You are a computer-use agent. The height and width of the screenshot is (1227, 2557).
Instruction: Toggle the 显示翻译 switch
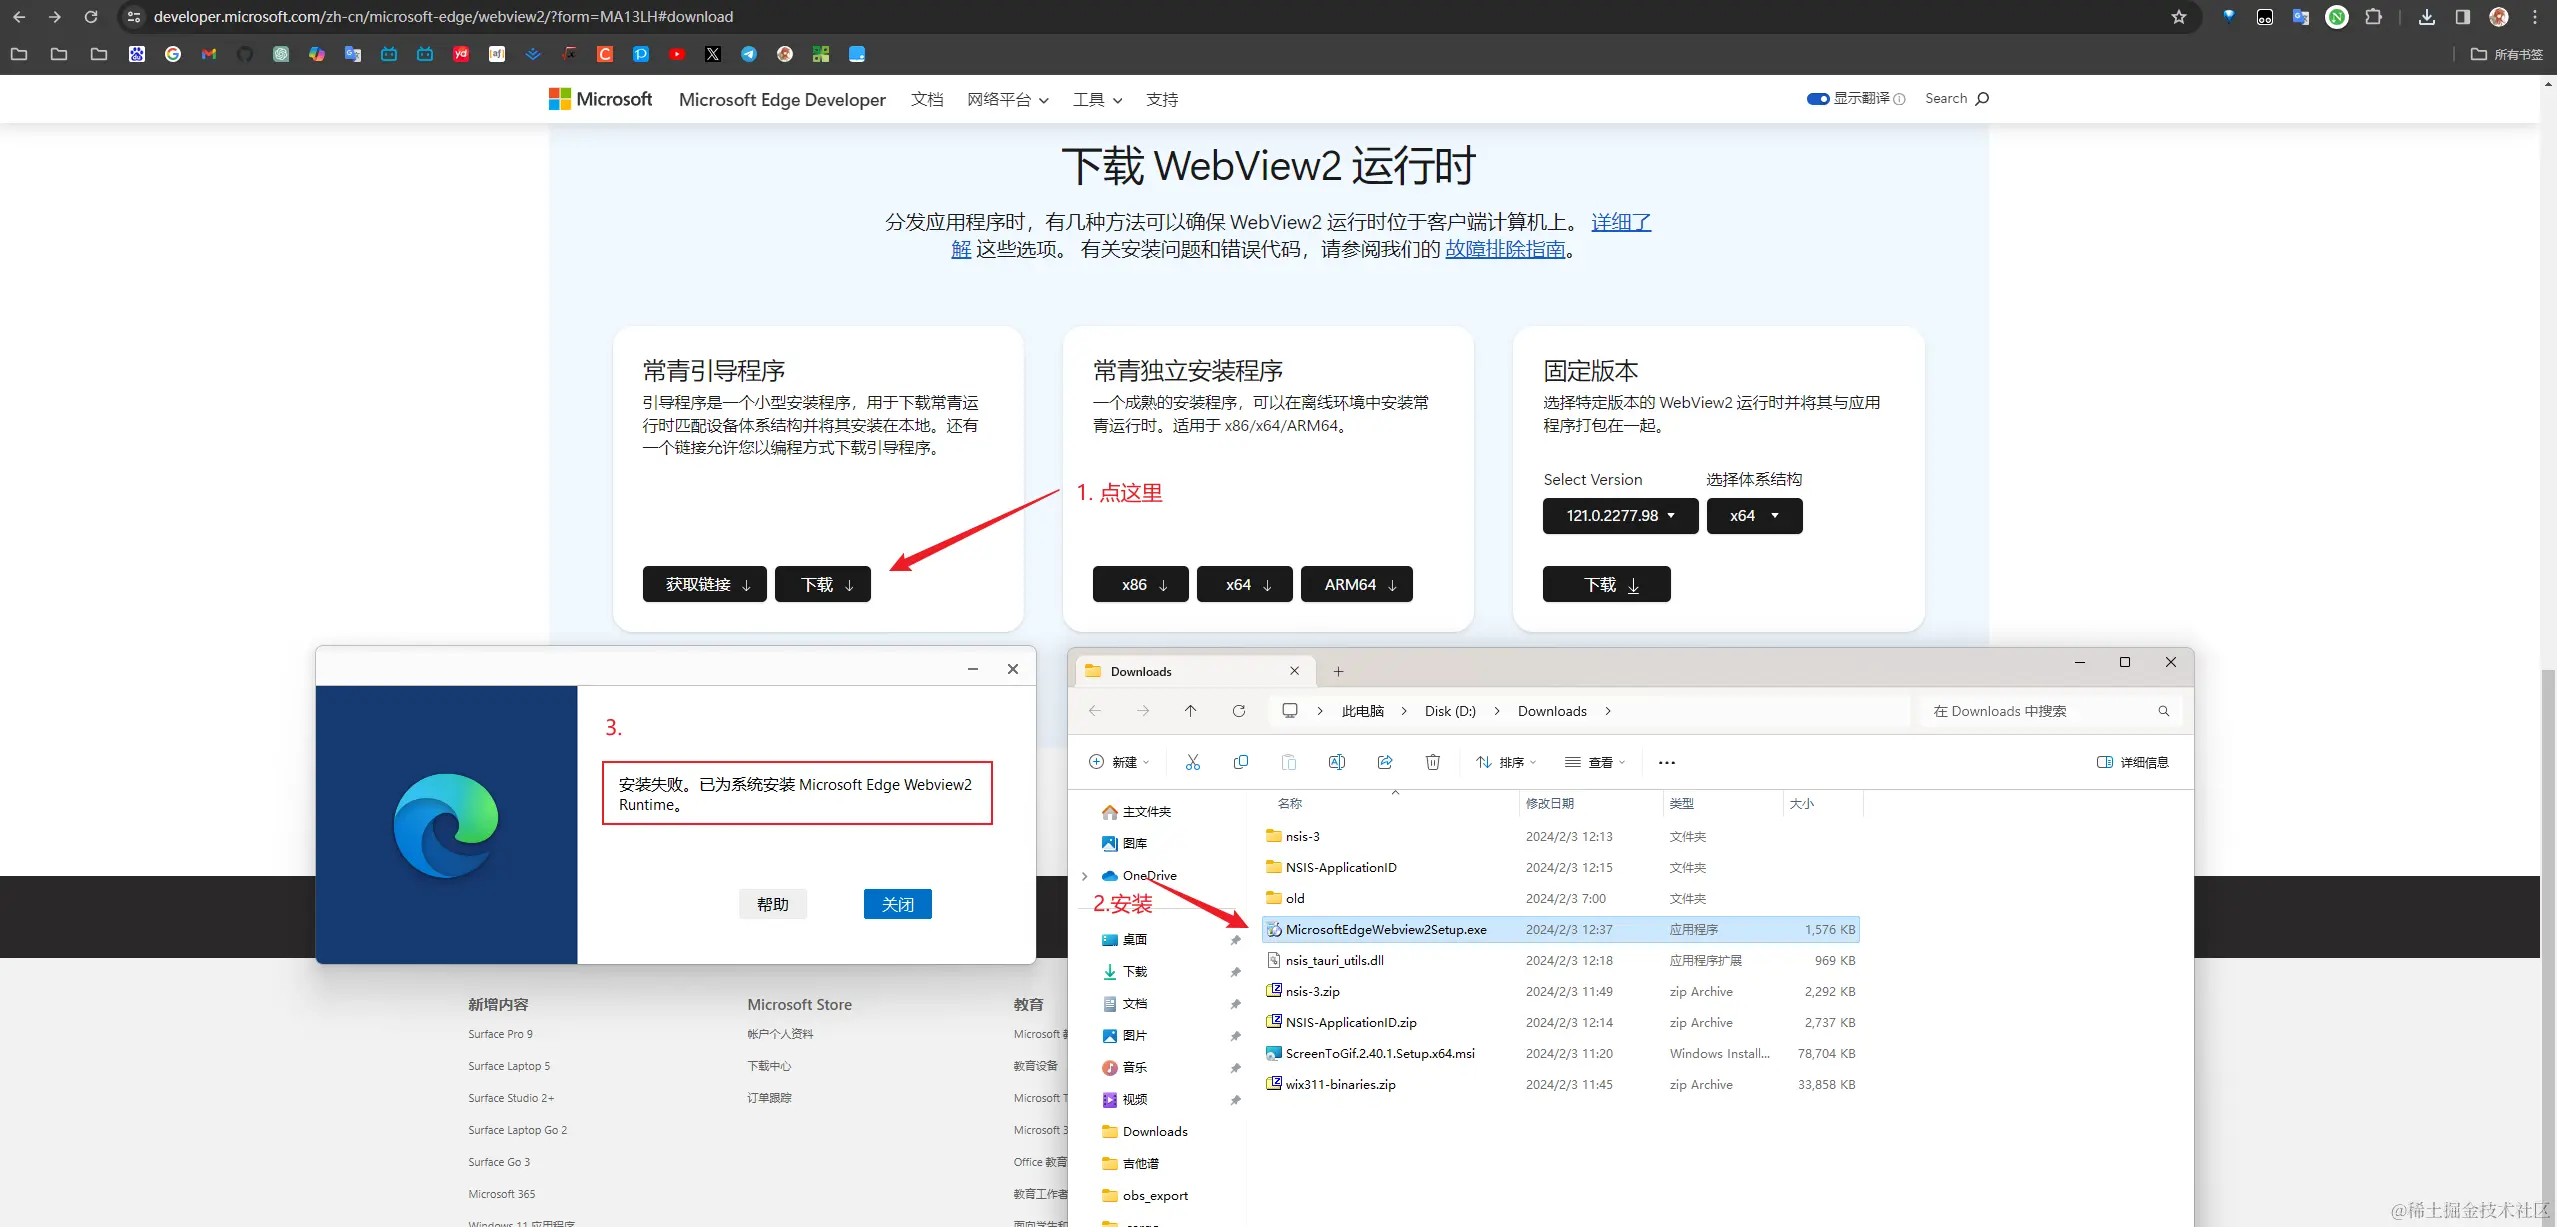(1817, 99)
